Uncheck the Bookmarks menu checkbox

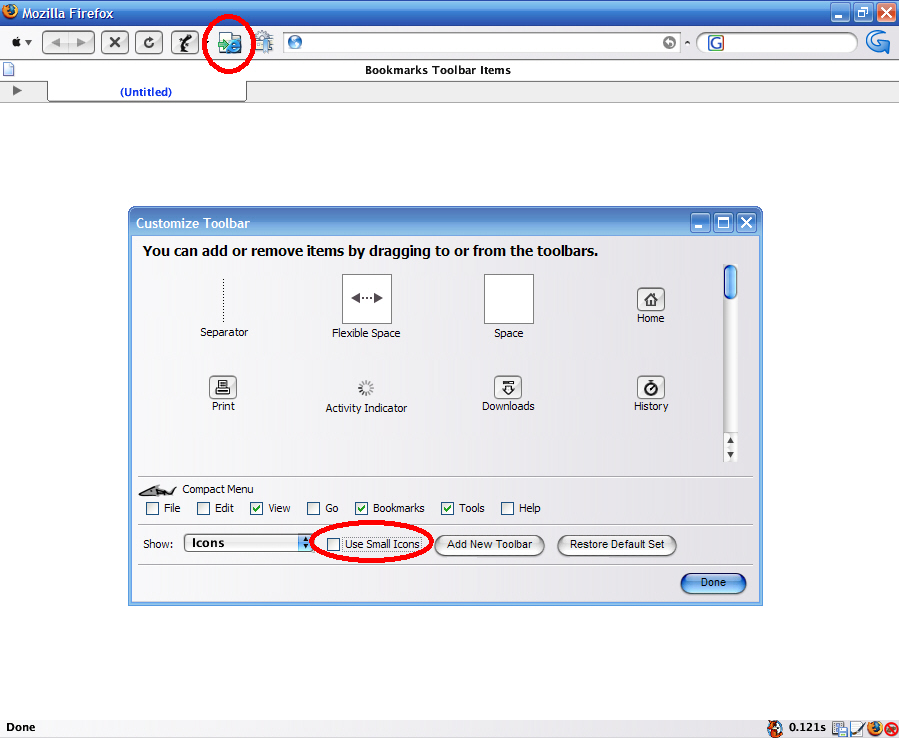click(x=361, y=509)
